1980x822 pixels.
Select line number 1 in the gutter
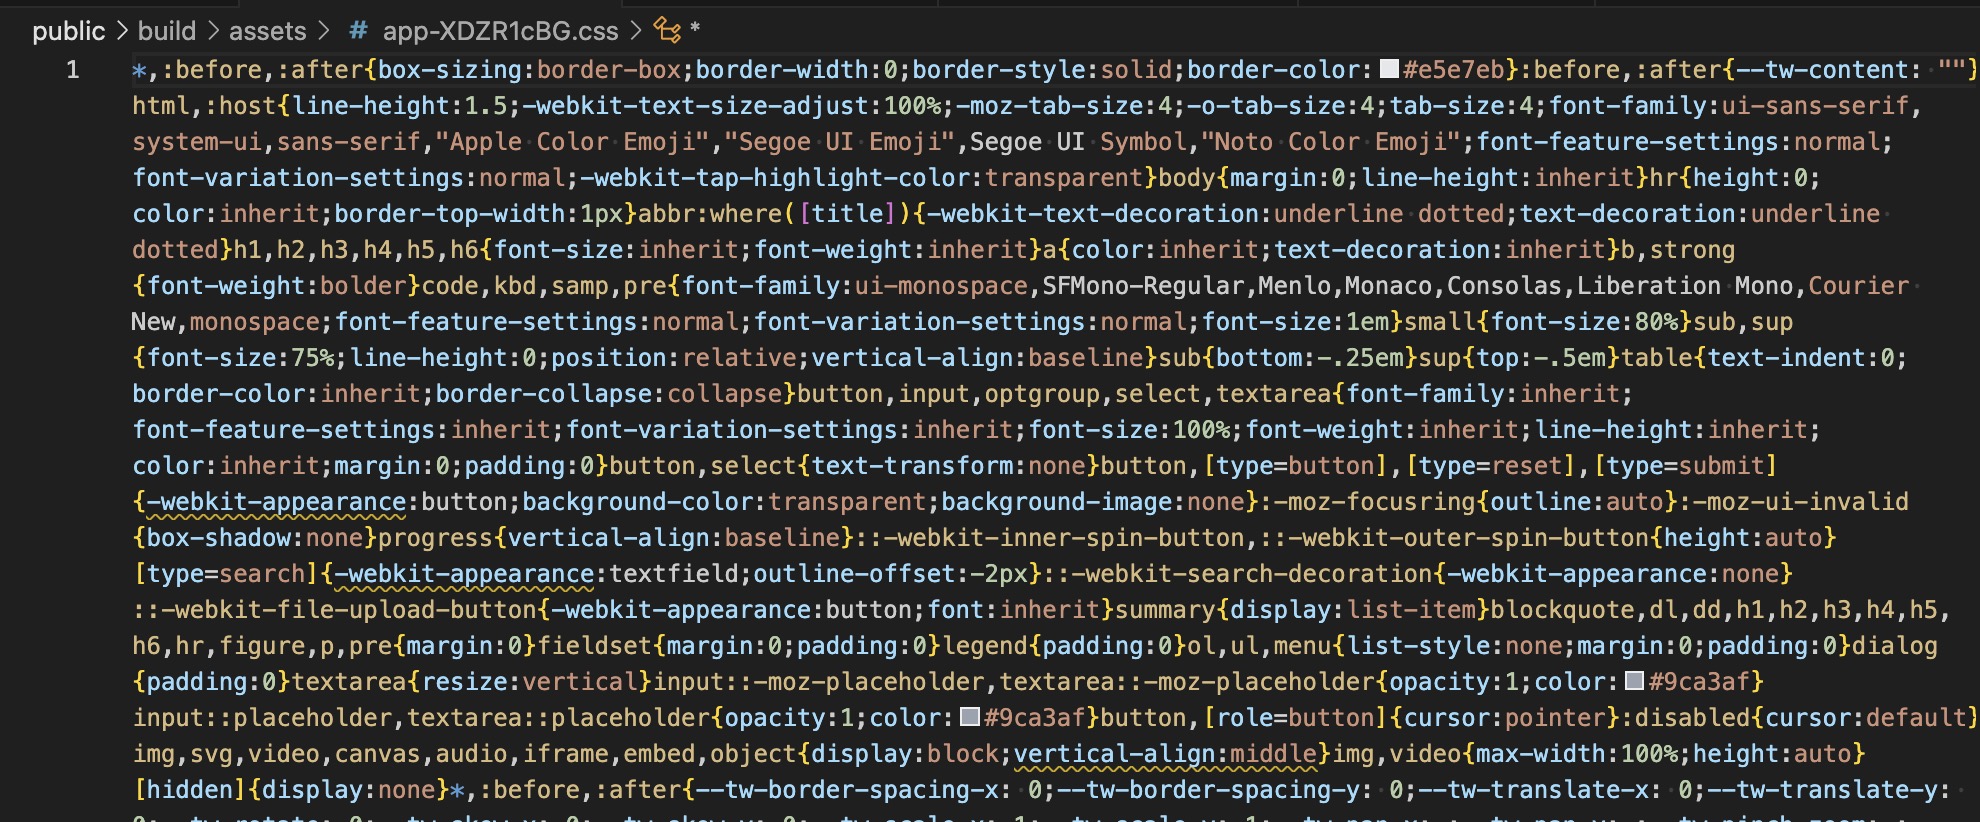(72, 69)
